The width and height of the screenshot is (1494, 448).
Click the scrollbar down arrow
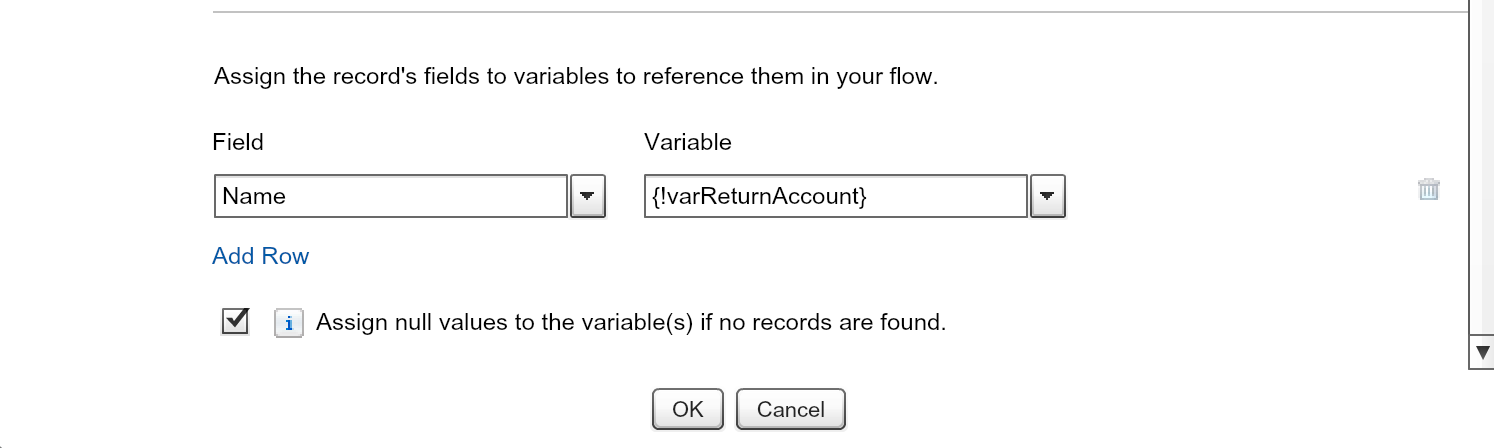click(1482, 352)
